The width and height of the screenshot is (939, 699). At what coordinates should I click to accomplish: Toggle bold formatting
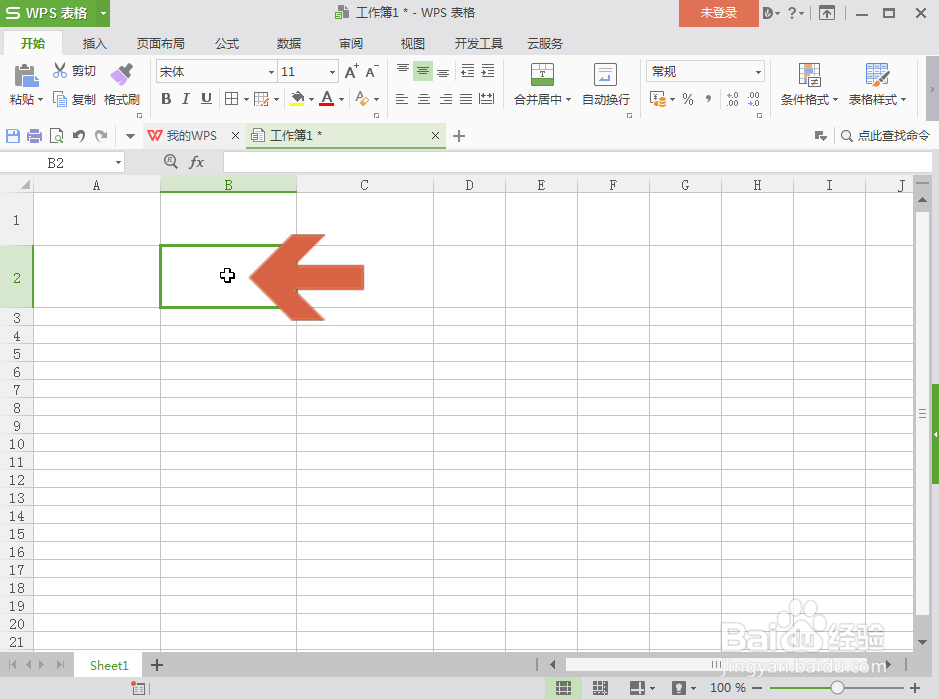pyautogui.click(x=166, y=99)
